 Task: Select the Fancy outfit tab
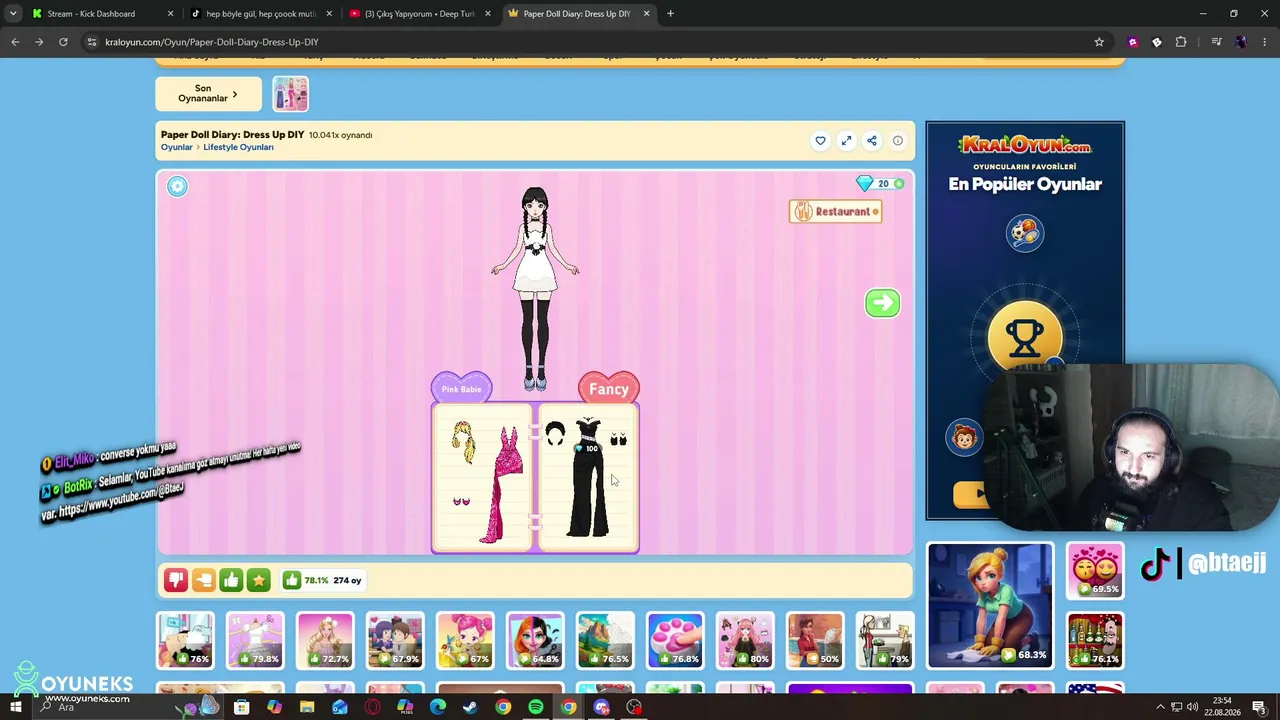point(609,388)
